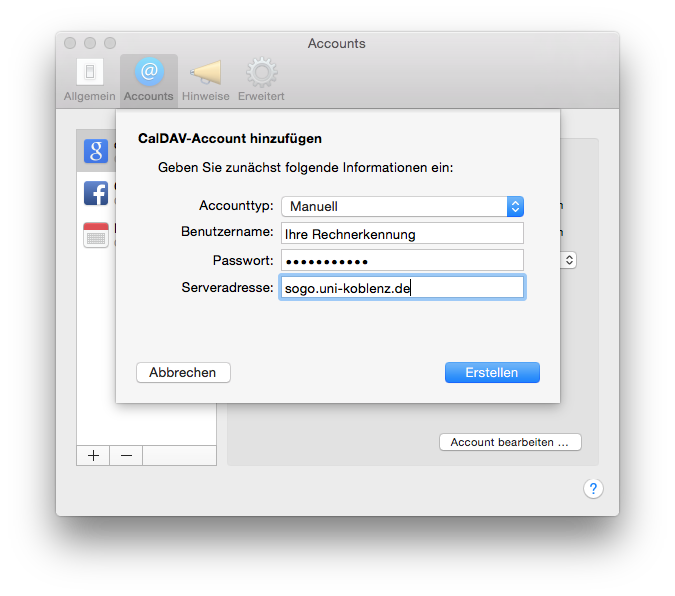This screenshot has width=675, height=596.
Task: Click the window zoom button
Action: (x=110, y=43)
